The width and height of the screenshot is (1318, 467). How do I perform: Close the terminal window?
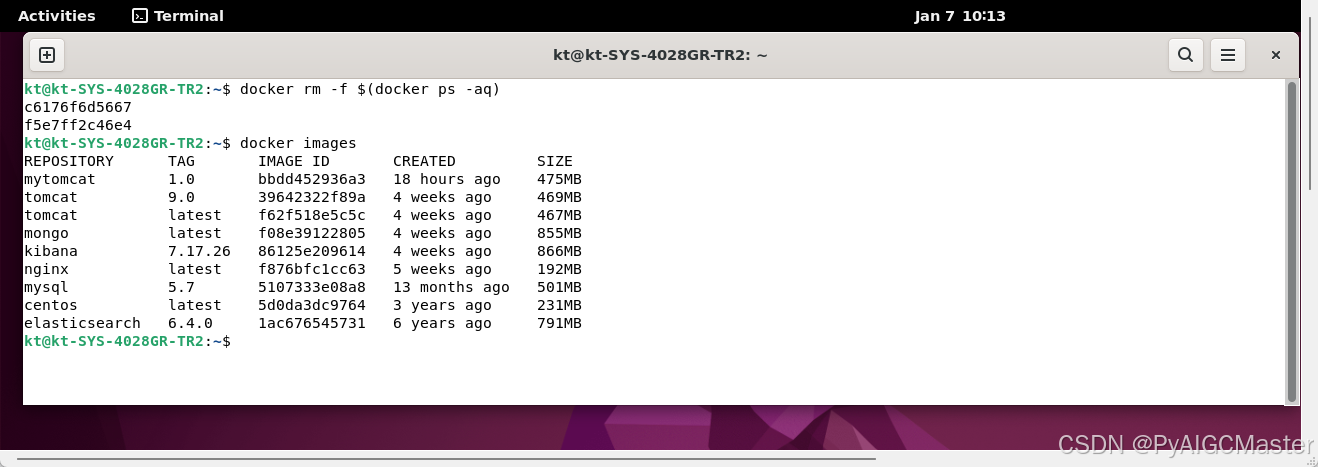1276,55
